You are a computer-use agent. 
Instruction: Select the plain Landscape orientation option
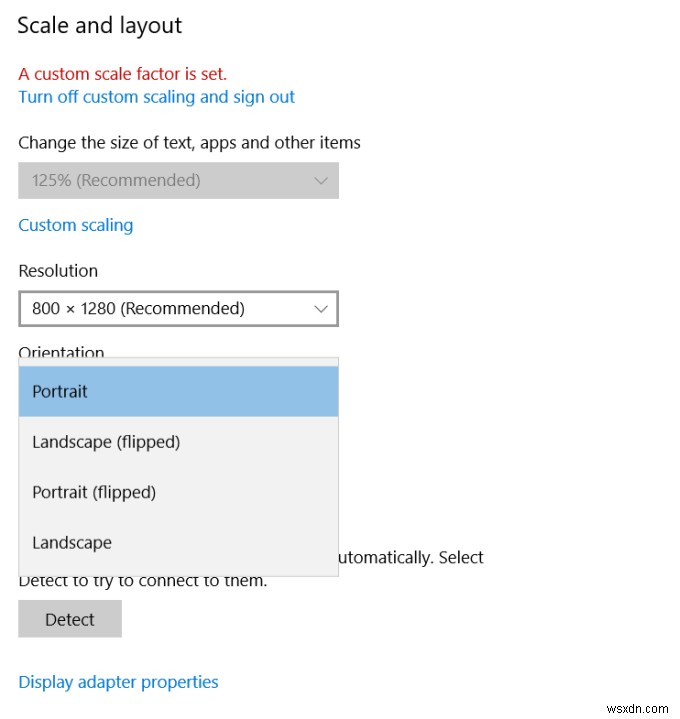coord(178,542)
